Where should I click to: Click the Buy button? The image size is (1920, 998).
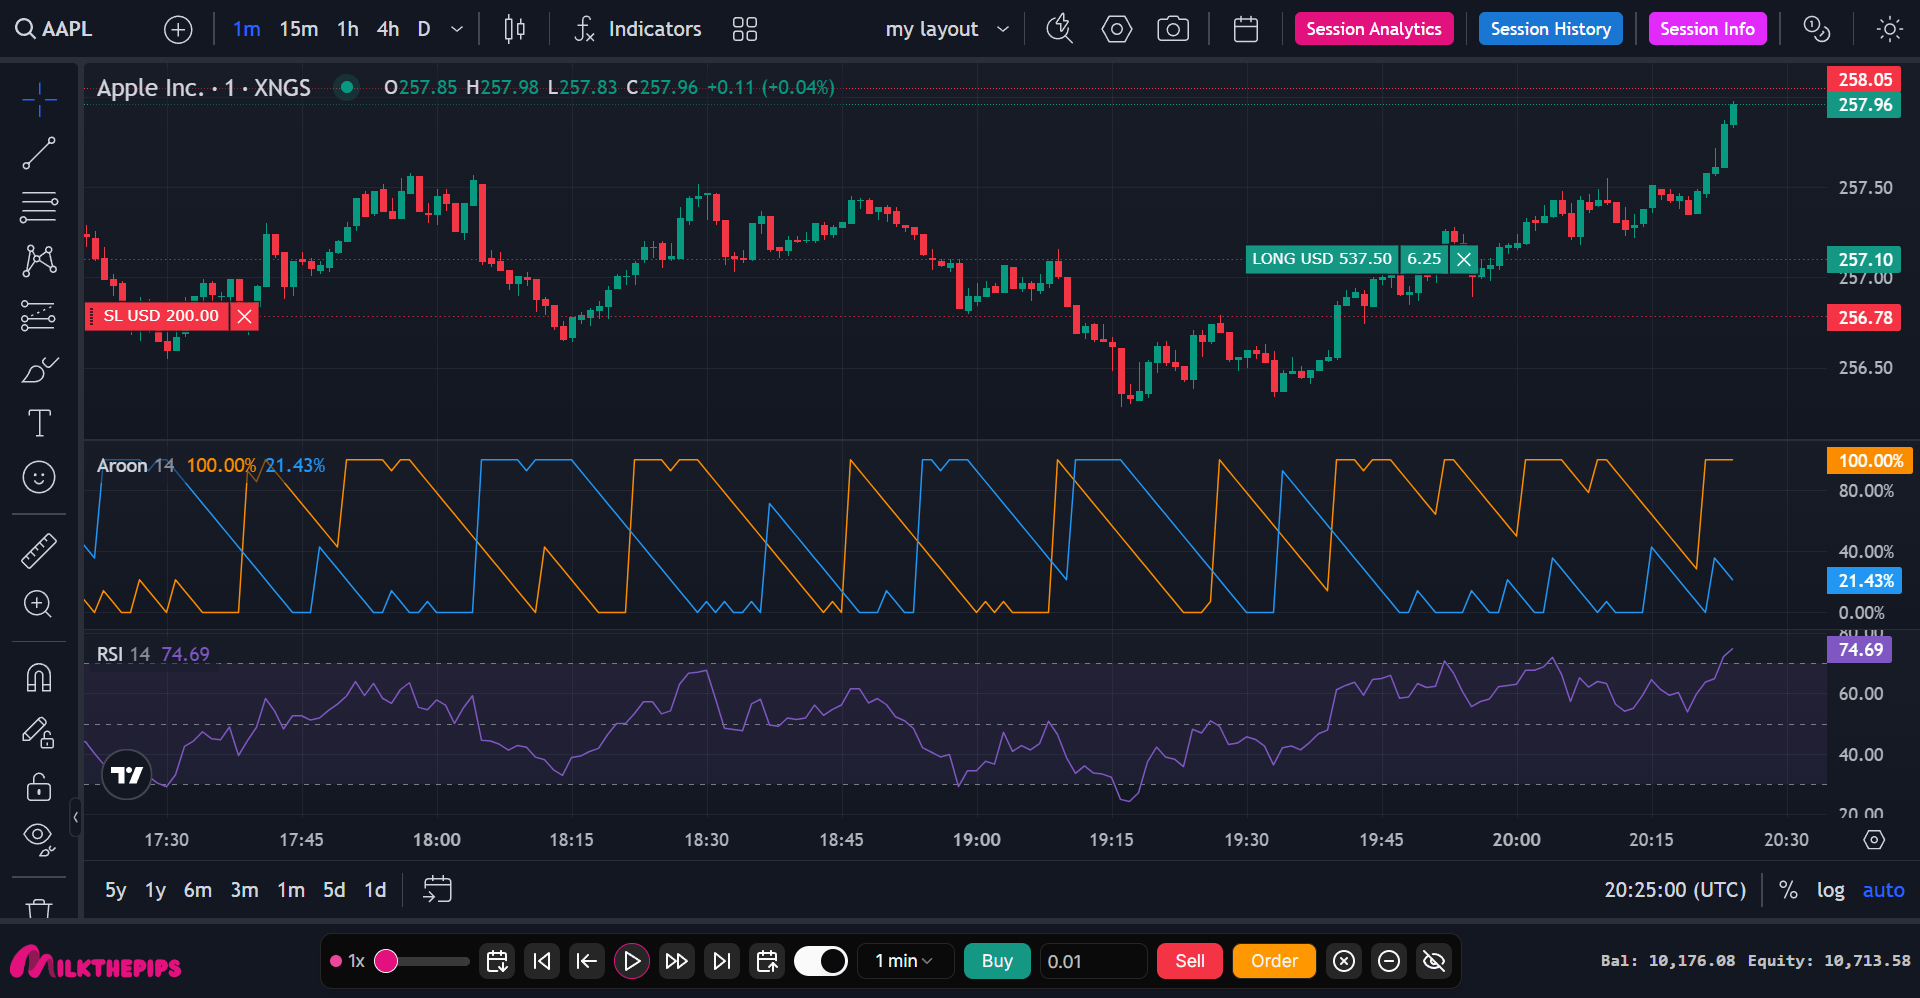coord(996,960)
